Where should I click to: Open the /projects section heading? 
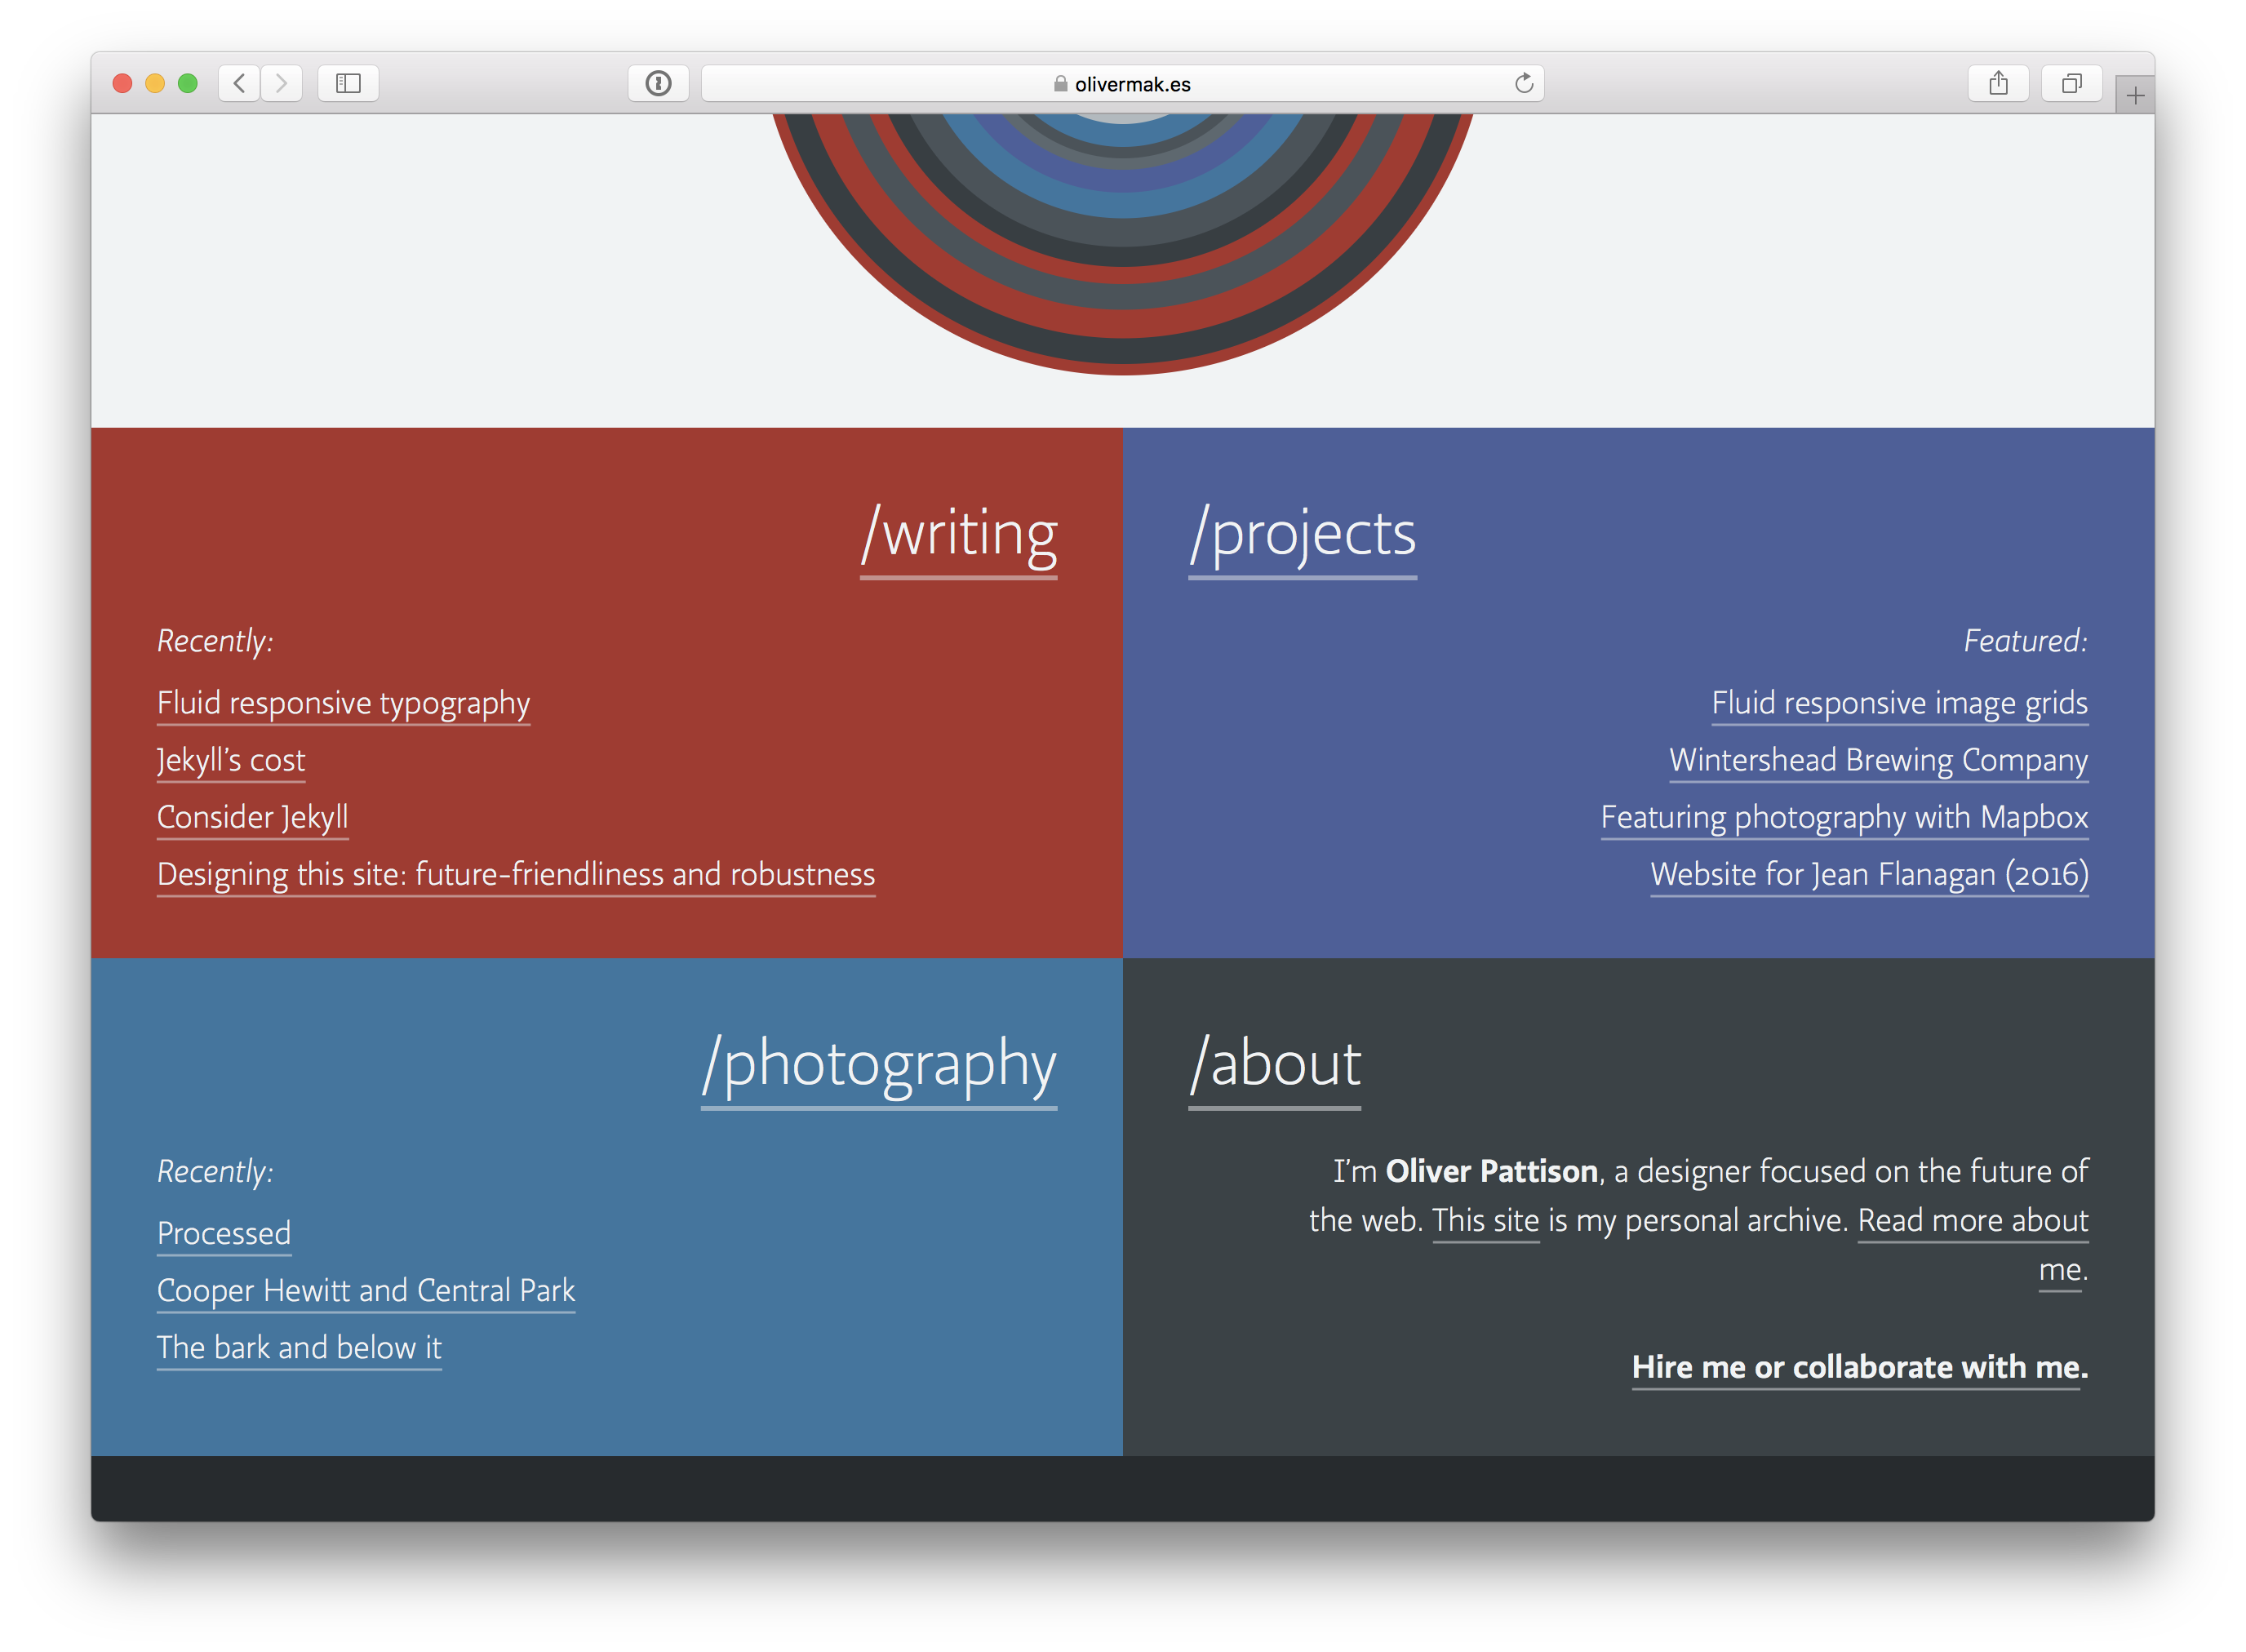click(x=1302, y=534)
